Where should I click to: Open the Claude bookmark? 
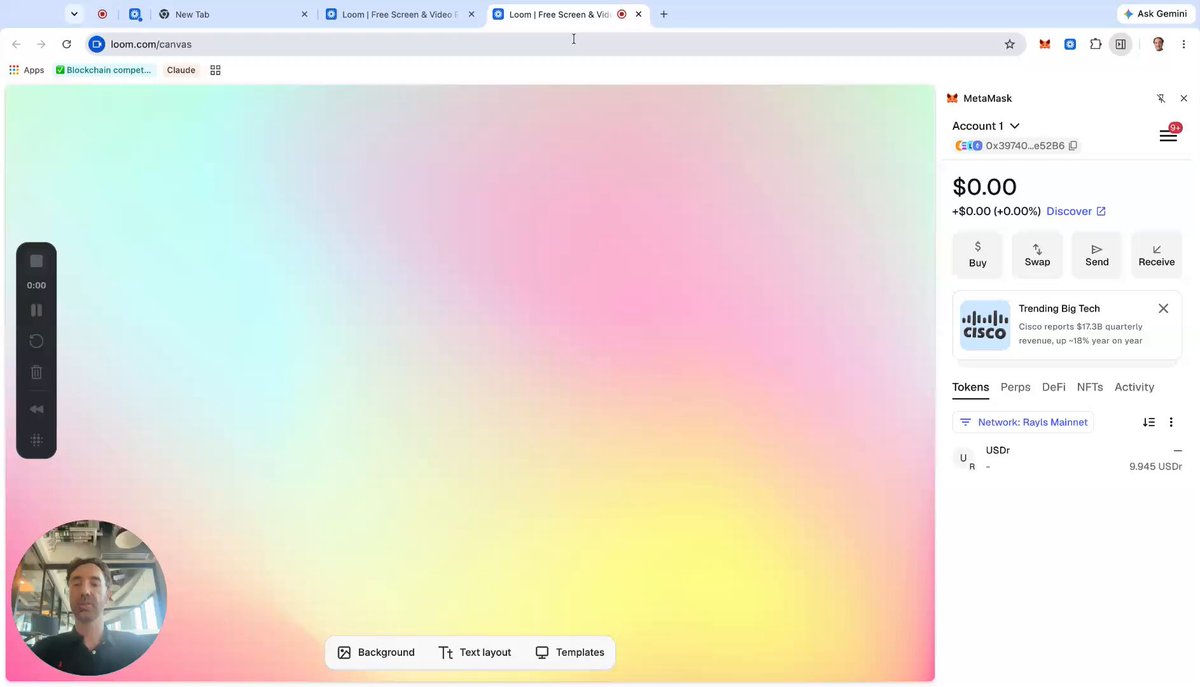point(181,70)
